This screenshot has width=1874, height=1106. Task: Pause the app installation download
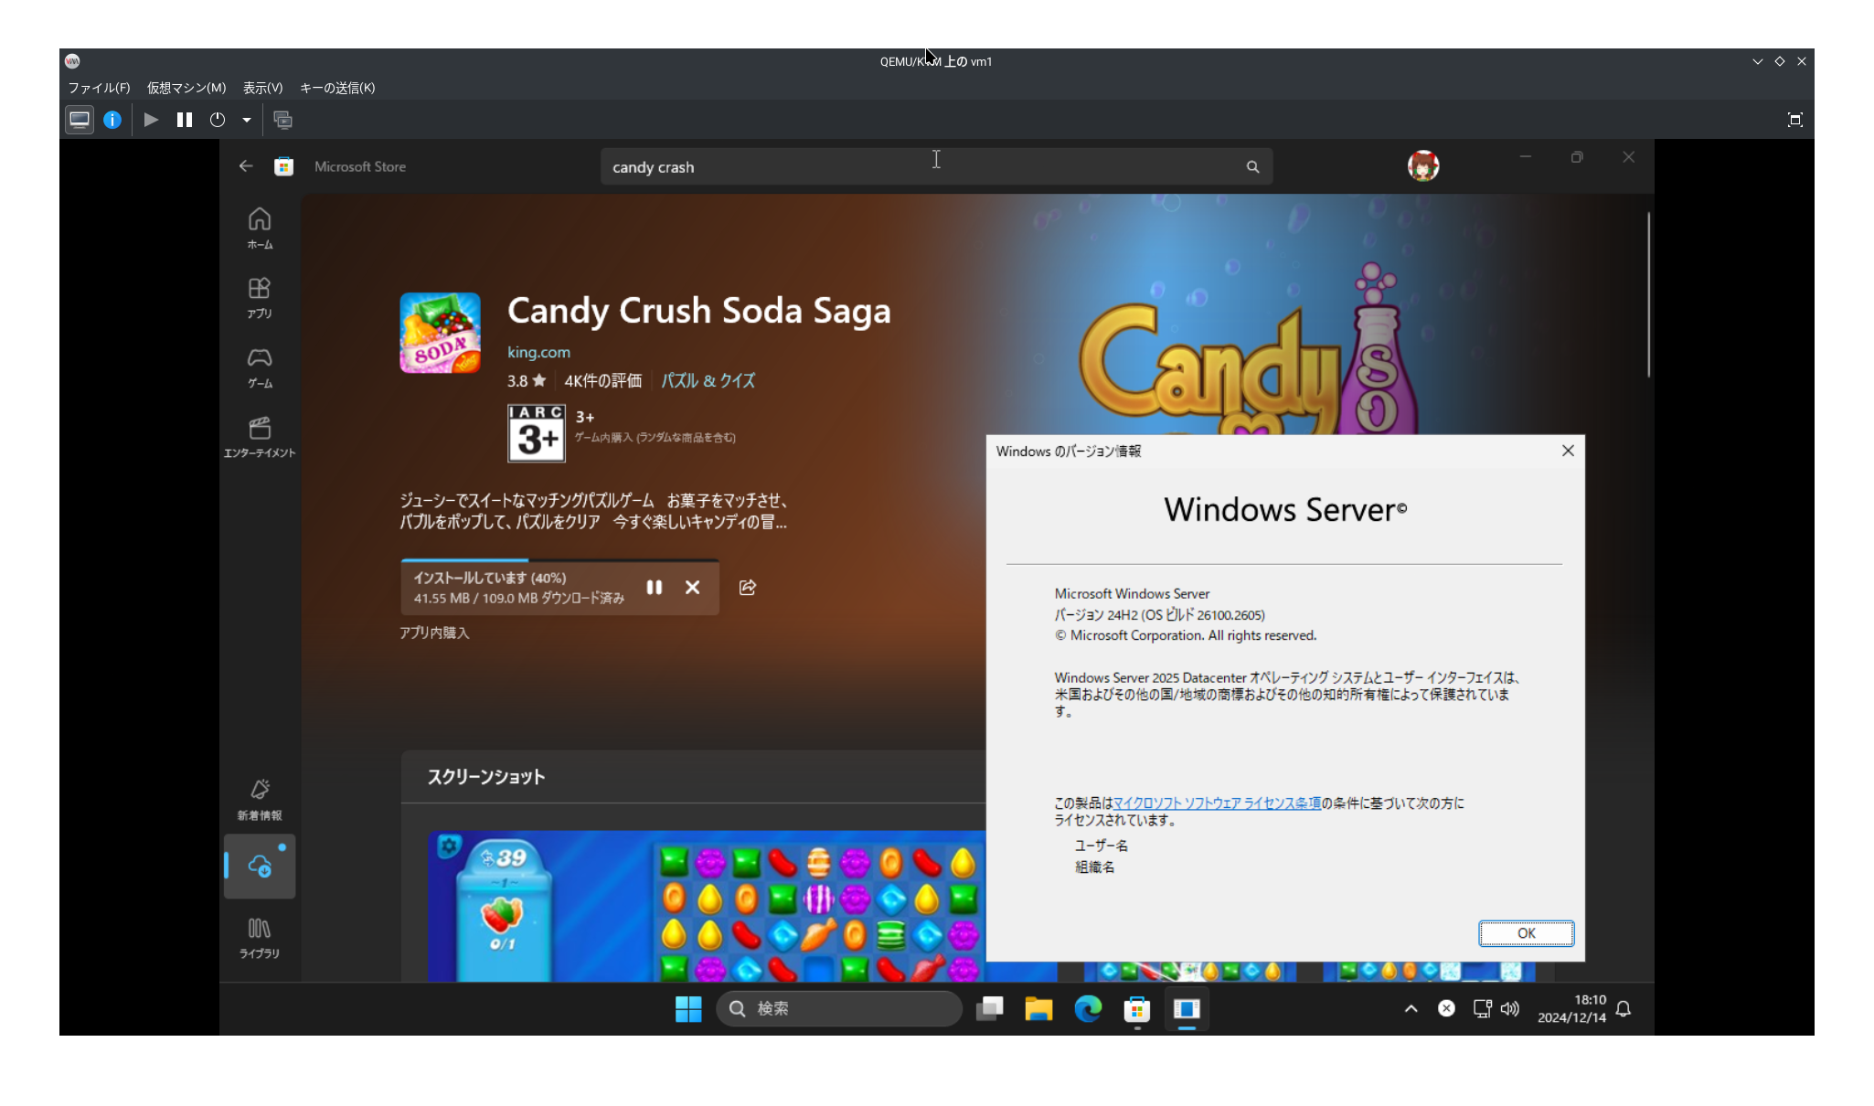click(x=654, y=587)
